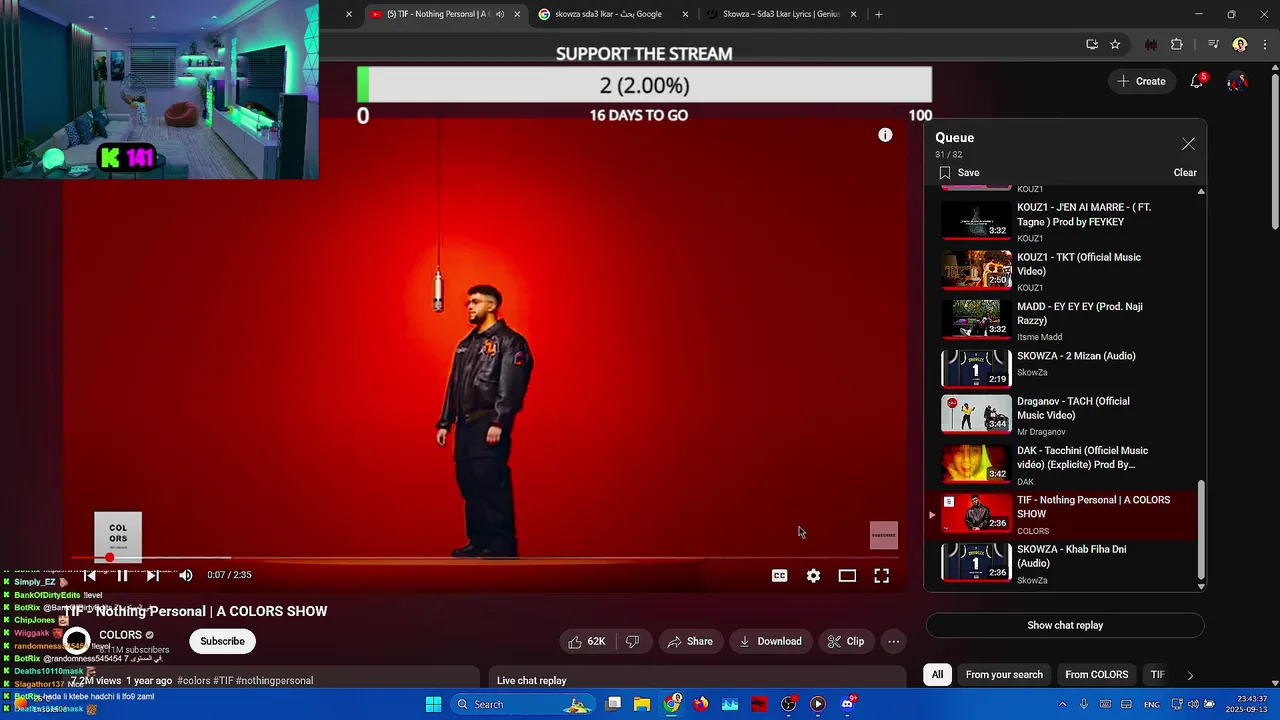Viewport: 1280px width, 720px height.
Task: Select the From your search chip
Action: click(1004, 674)
